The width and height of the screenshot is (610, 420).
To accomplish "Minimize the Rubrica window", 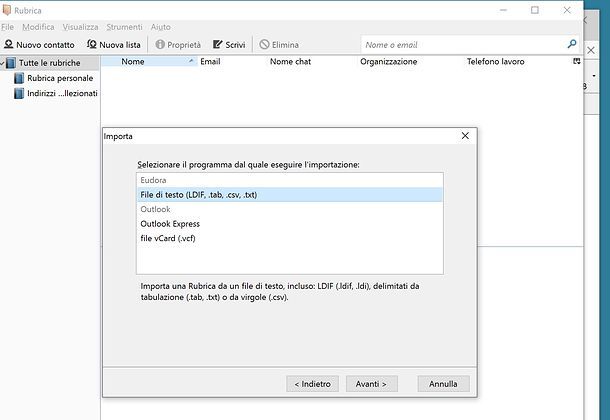I will point(503,10).
